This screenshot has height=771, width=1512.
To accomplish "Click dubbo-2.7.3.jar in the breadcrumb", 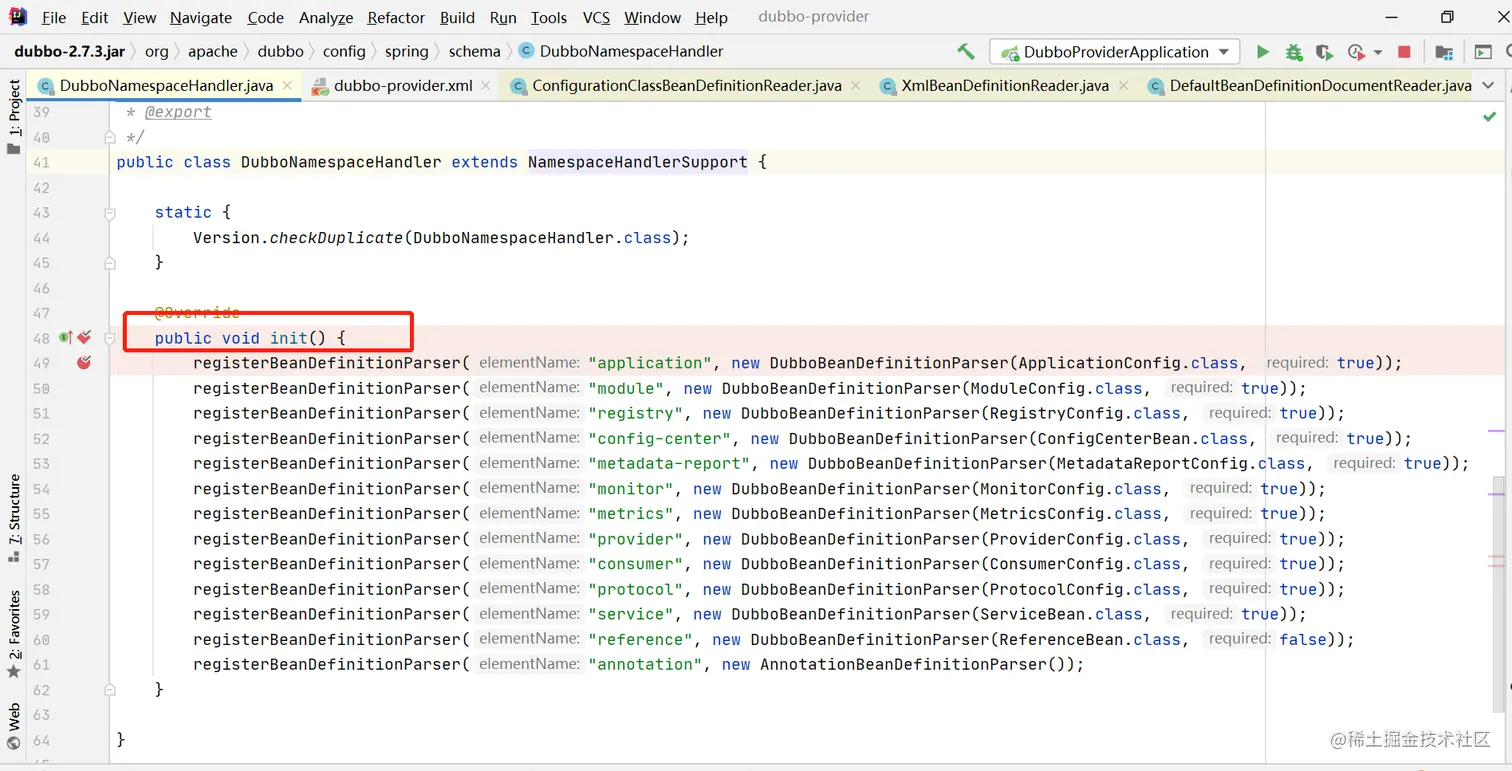I will (68, 51).
